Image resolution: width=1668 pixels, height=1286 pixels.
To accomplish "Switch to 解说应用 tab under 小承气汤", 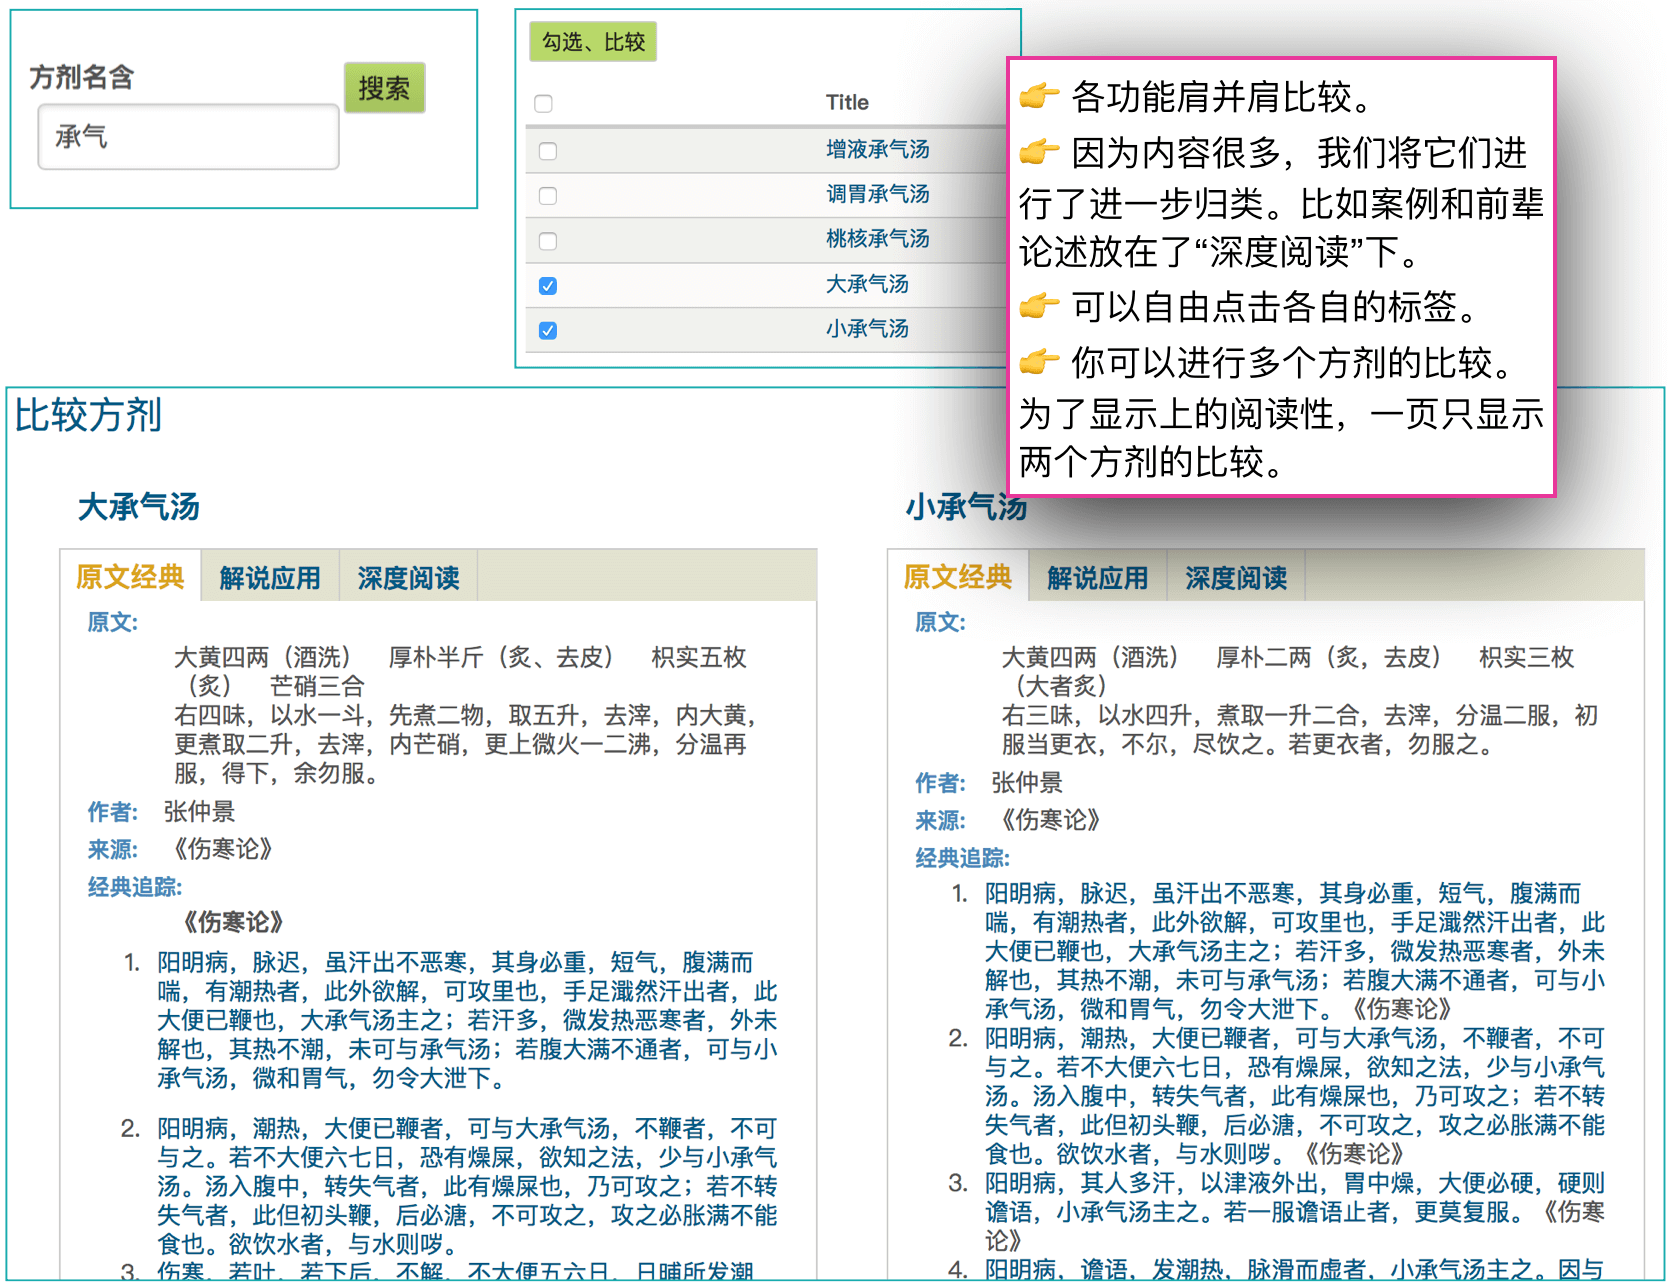I will pyautogui.click(x=1097, y=578).
